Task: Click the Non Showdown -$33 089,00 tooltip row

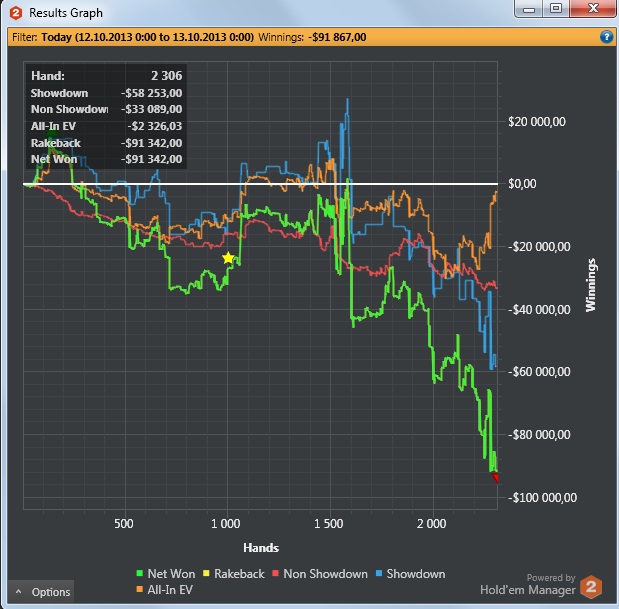Action: click(107, 109)
